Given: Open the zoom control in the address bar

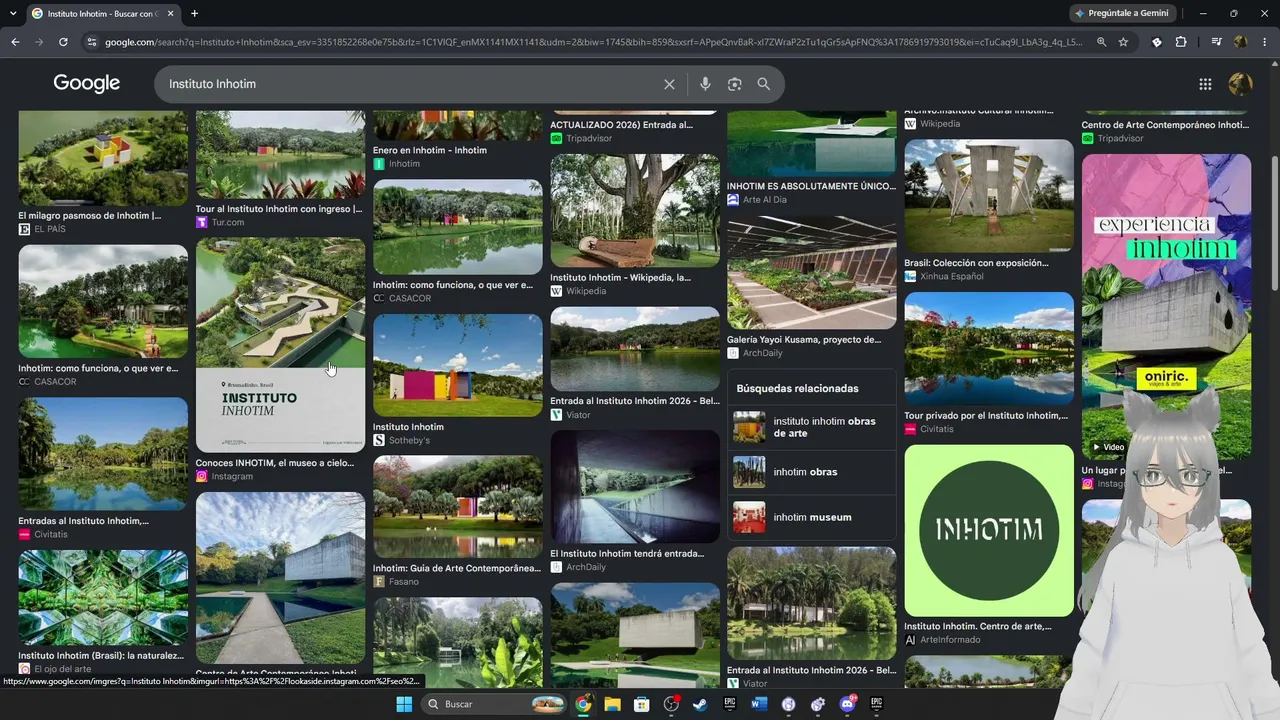Looking at the screenshot, I should point(1101,42).
